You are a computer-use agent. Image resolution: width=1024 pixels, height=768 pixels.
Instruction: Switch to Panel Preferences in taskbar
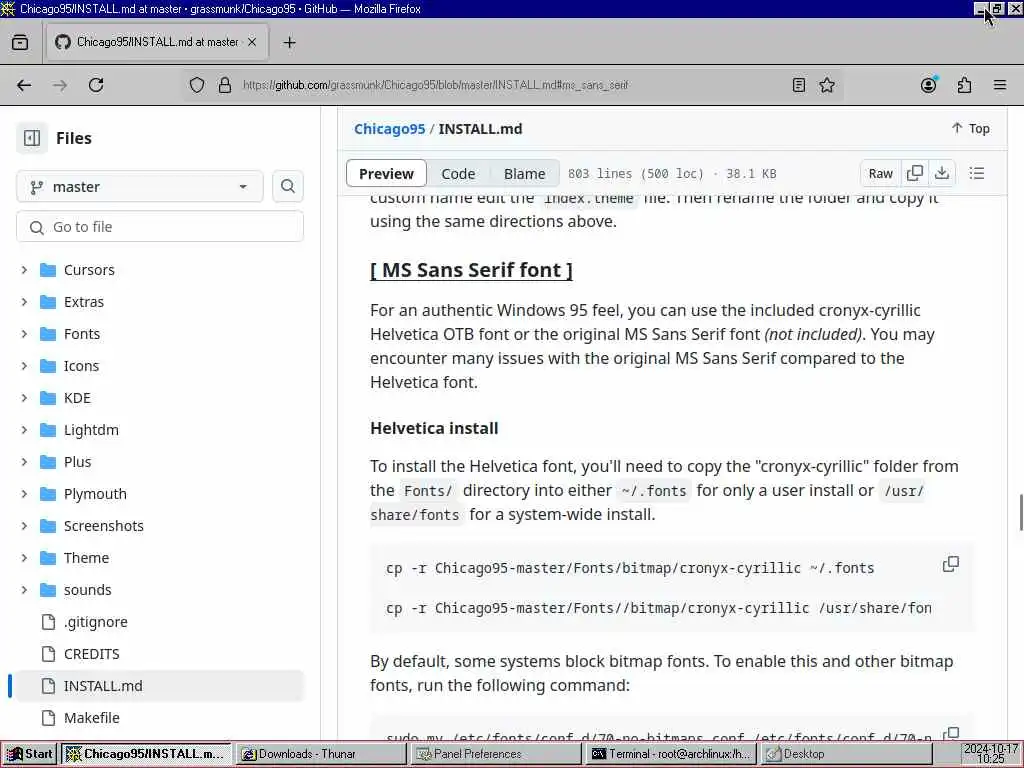pos(496,754)
